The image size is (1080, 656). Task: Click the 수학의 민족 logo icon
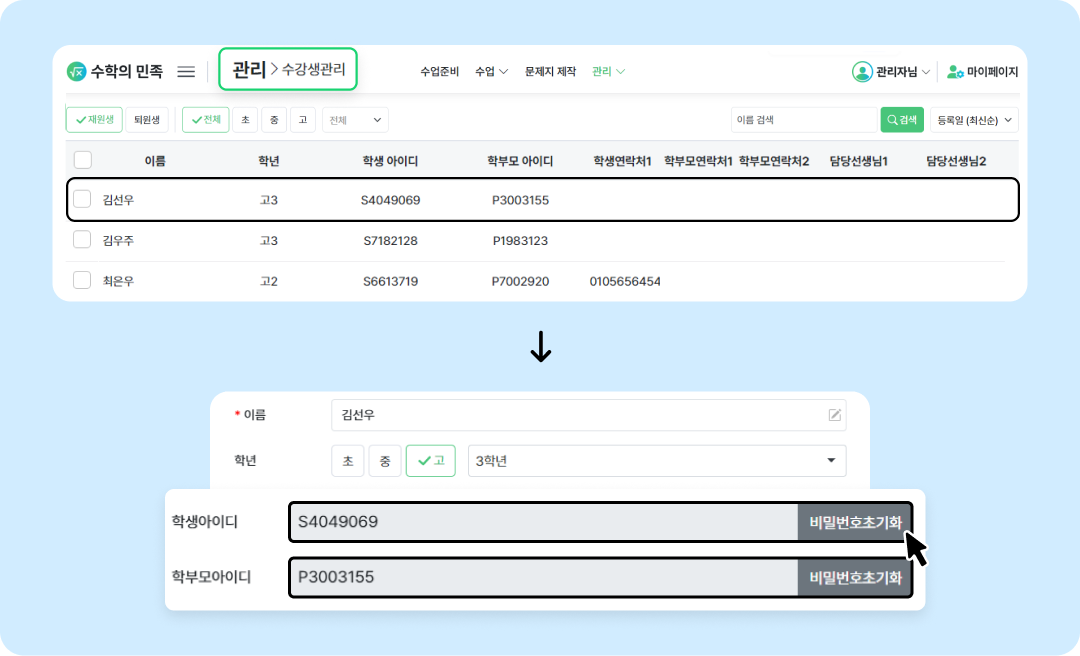(76, 72)
